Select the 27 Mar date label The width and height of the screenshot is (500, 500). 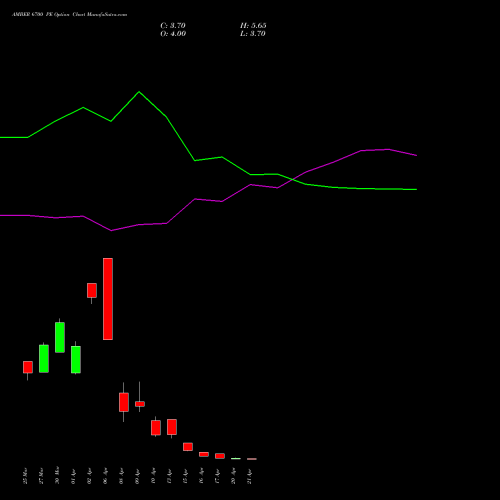click(x=41, y=476)
